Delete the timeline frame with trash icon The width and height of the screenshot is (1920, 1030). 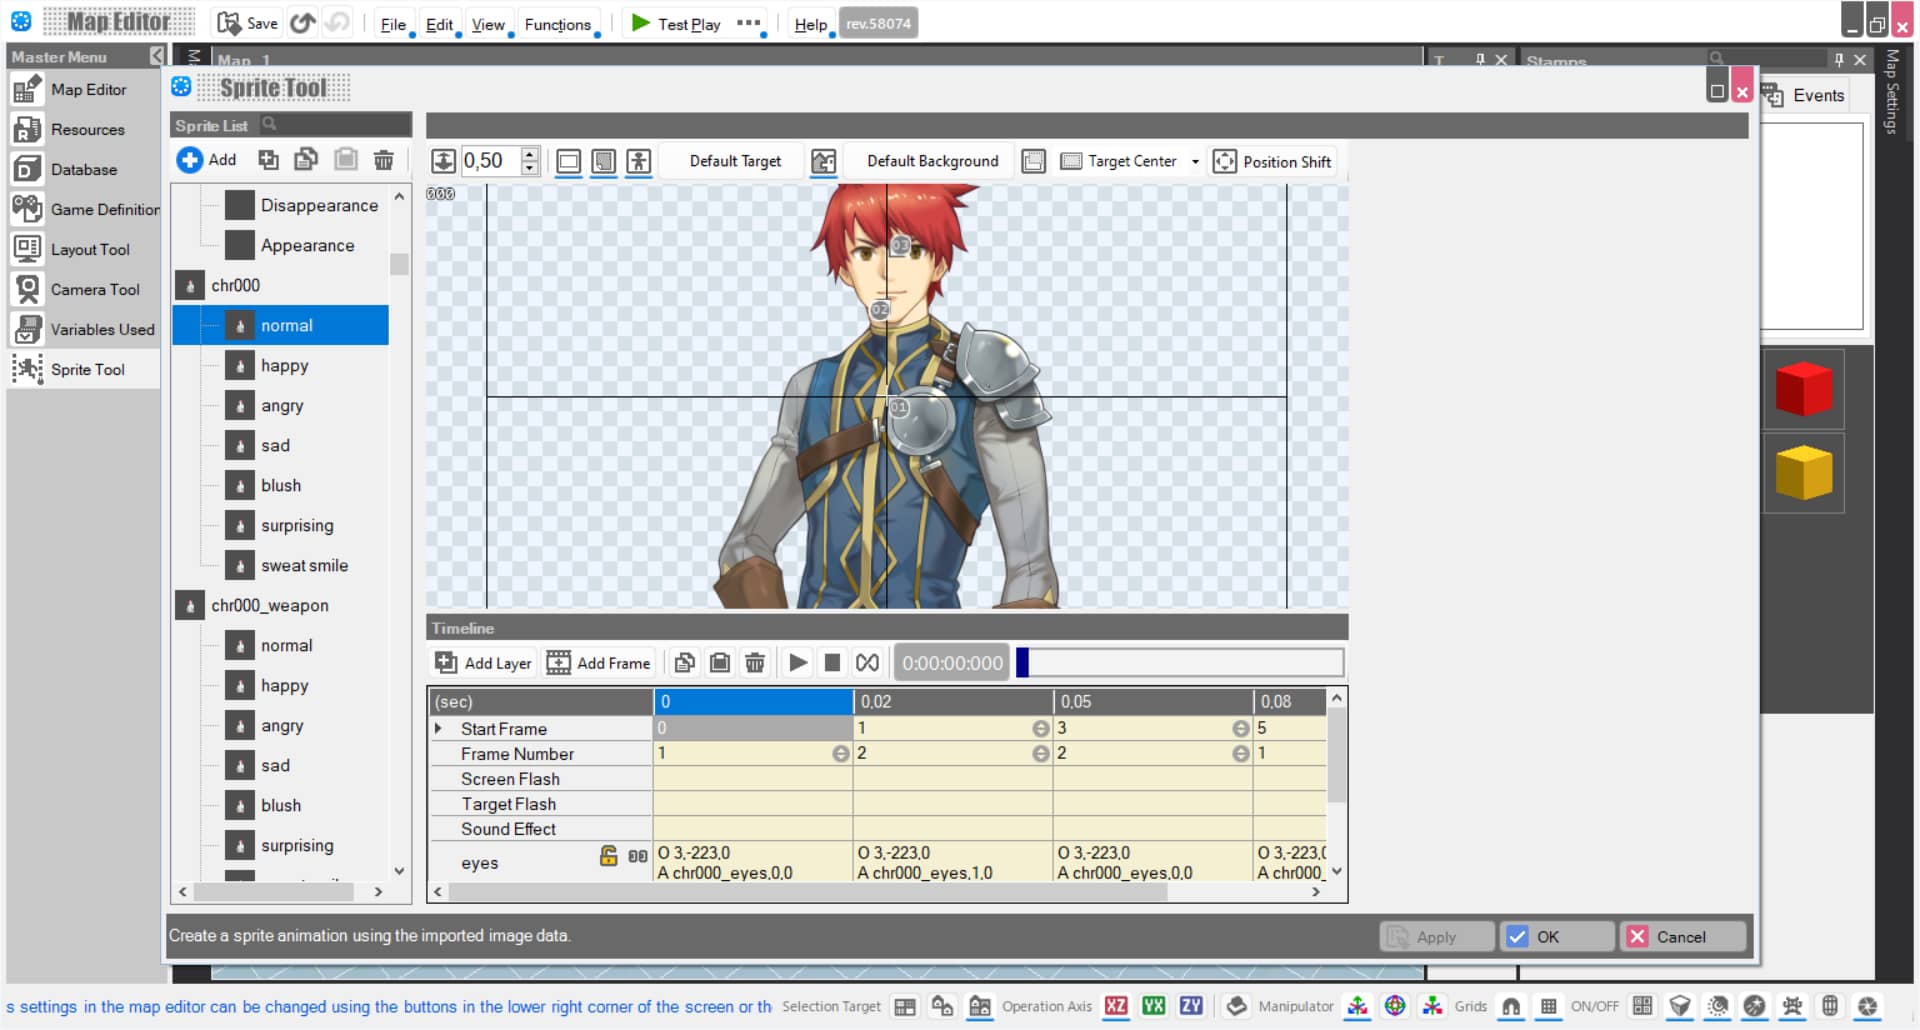point(755,663)
